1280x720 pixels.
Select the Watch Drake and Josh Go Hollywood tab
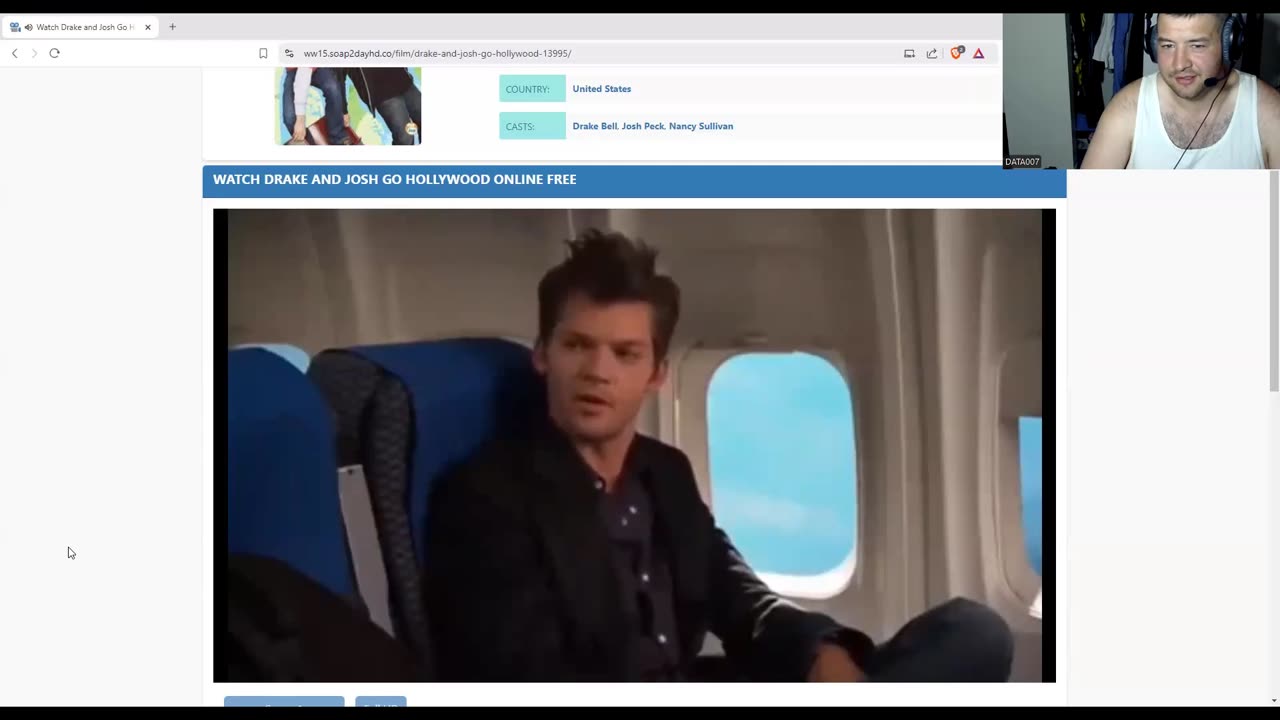pos(80,27)
